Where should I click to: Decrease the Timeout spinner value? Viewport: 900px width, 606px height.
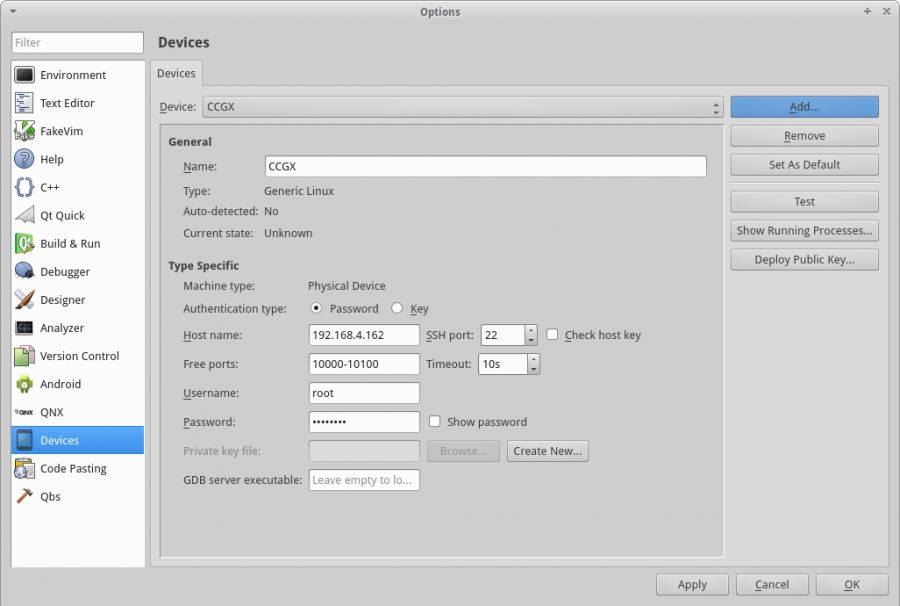point(534,369)
